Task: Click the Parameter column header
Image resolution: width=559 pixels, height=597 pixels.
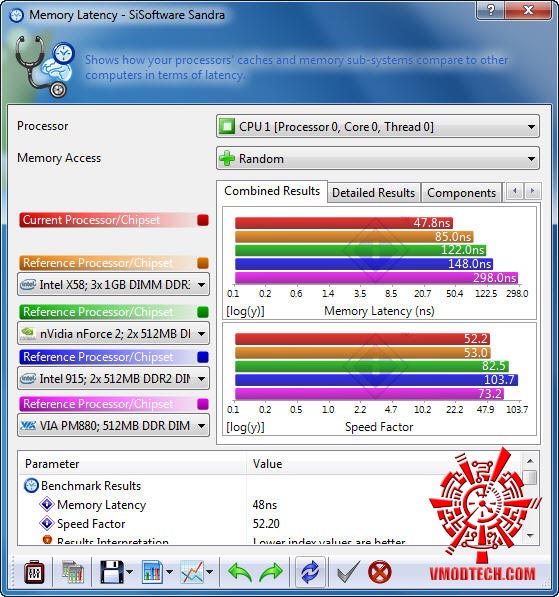Action: (132, 464)
